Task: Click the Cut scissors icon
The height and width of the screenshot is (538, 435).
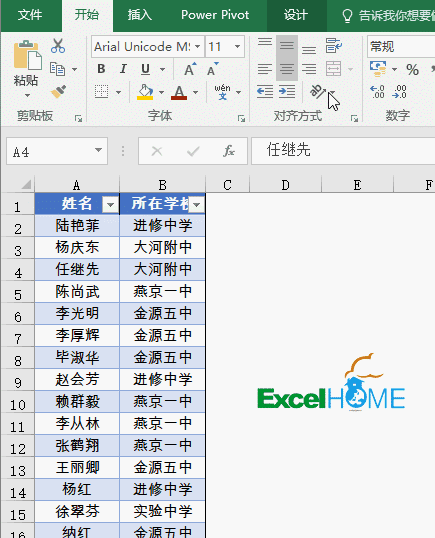Action: click(x=58, y=46)
